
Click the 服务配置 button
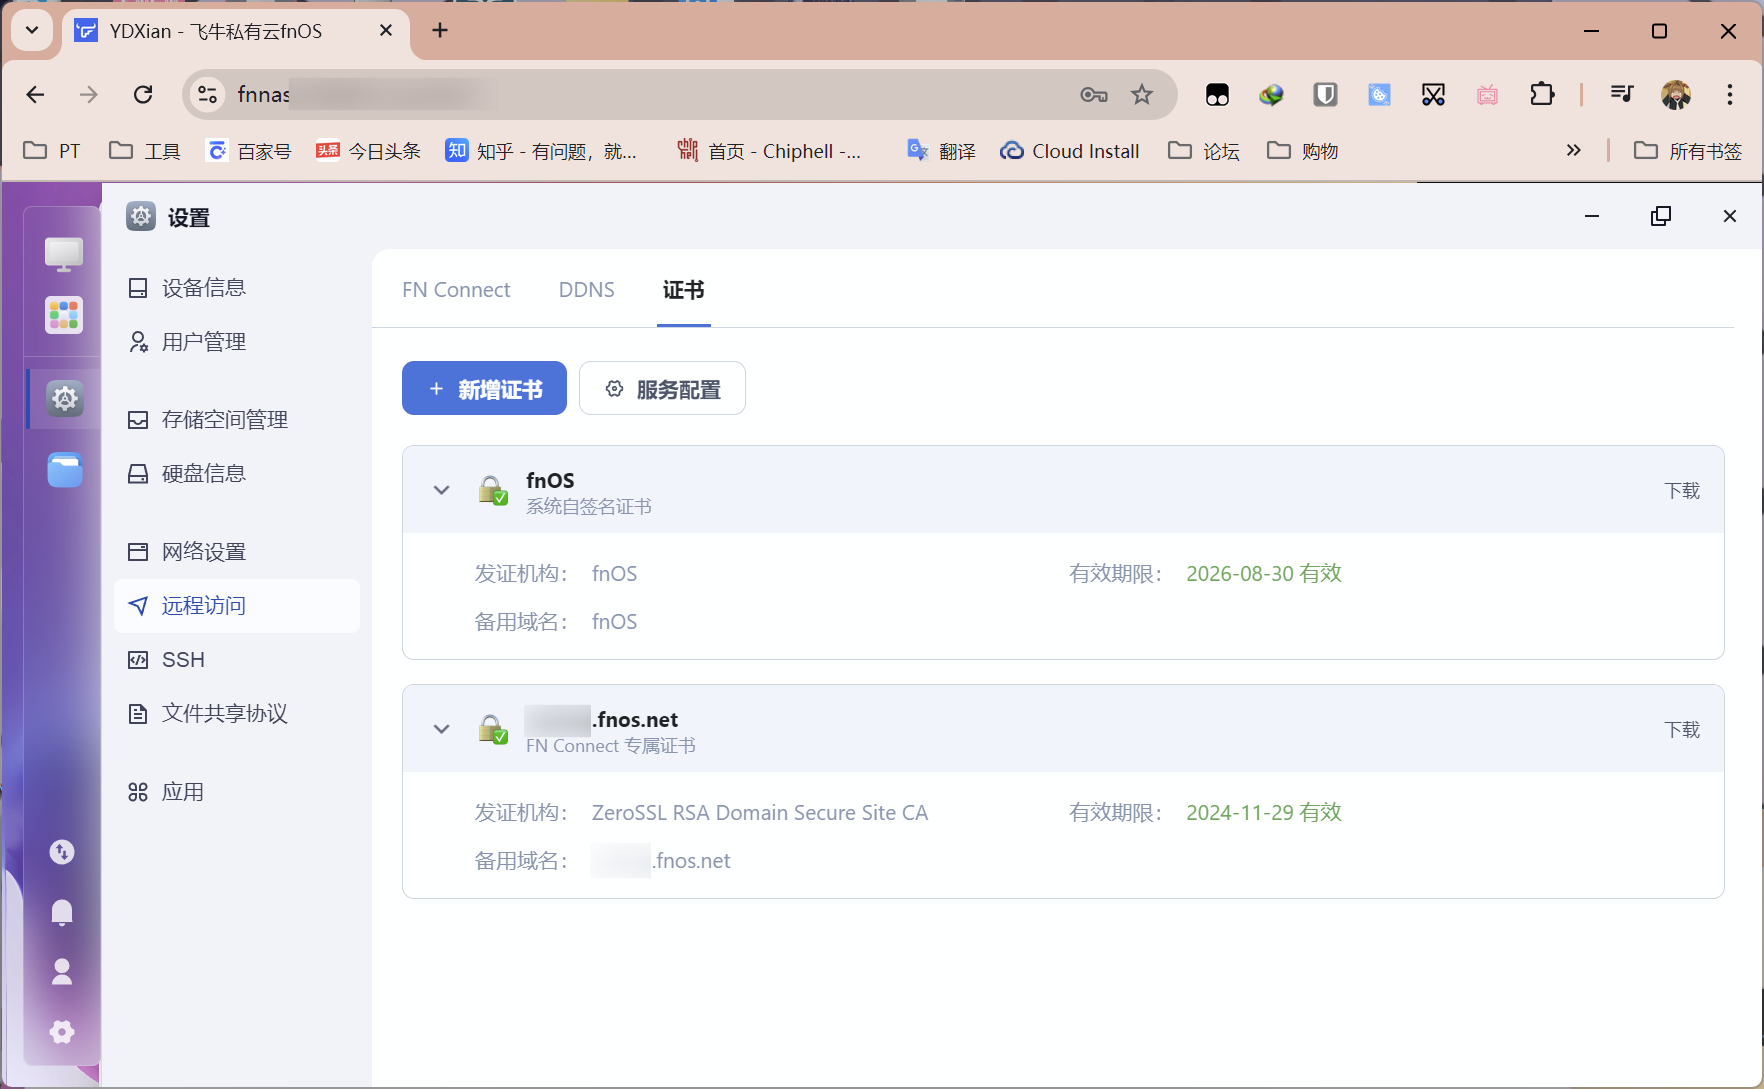(x=662, y=388)
